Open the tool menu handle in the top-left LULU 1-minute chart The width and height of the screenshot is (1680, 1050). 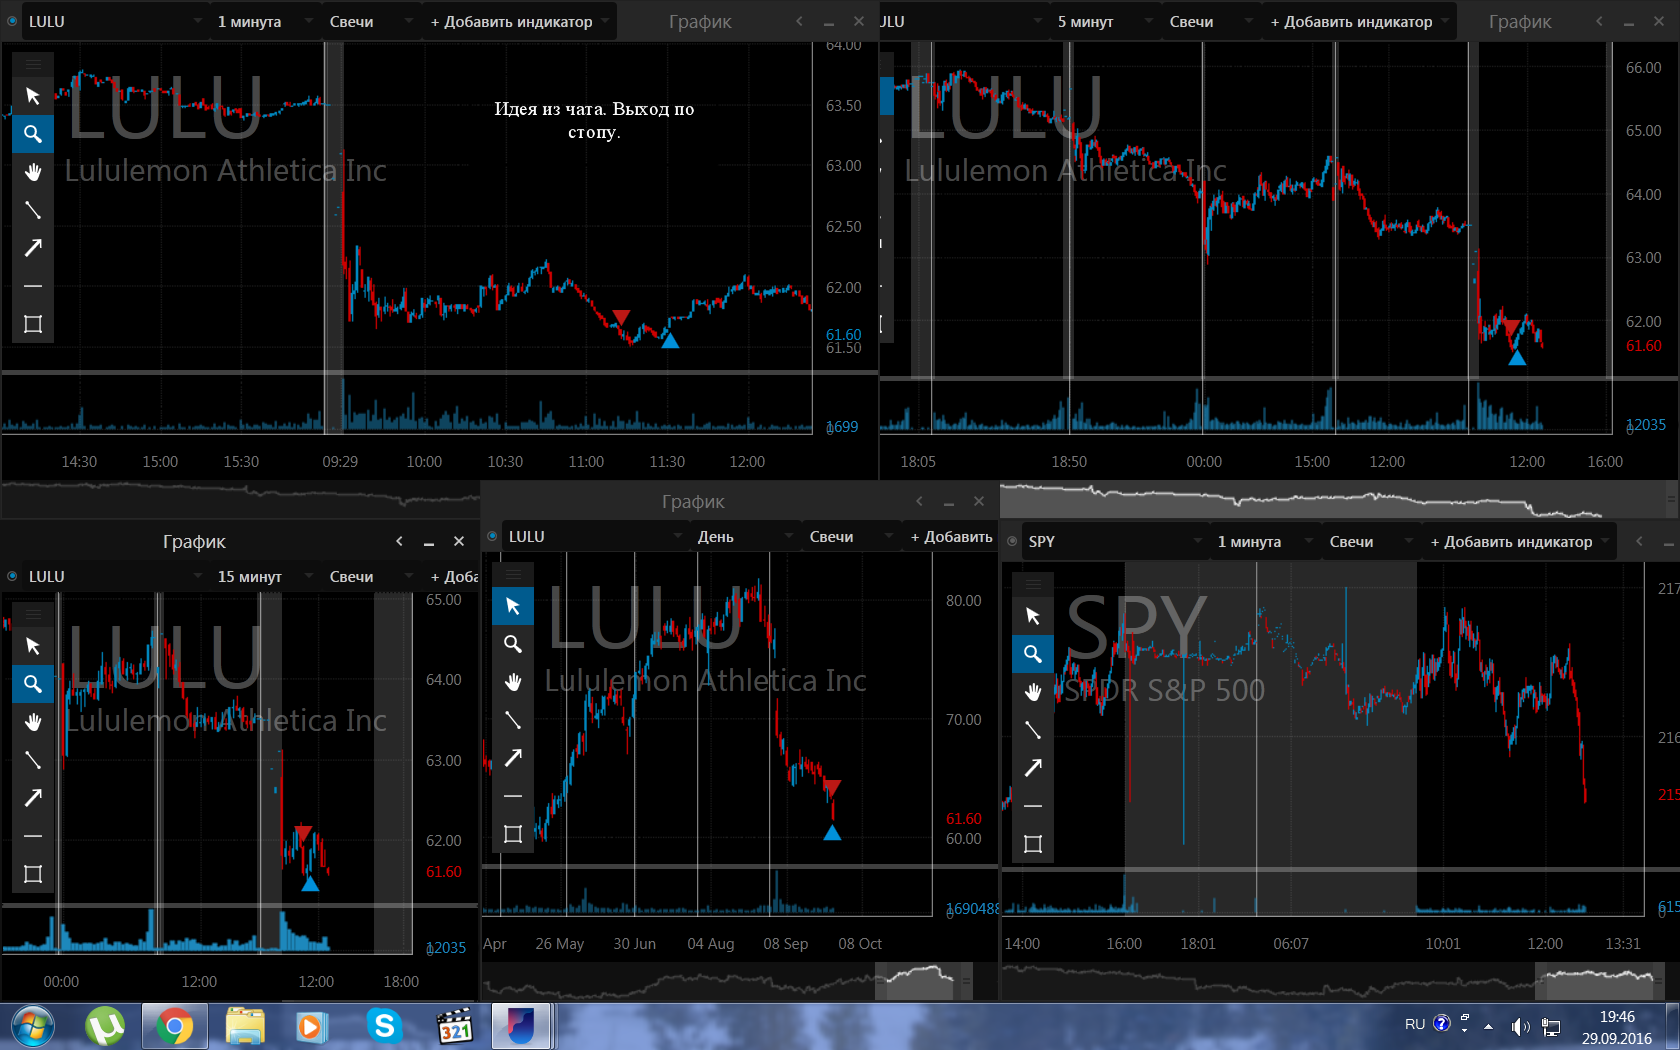point(33,64)
